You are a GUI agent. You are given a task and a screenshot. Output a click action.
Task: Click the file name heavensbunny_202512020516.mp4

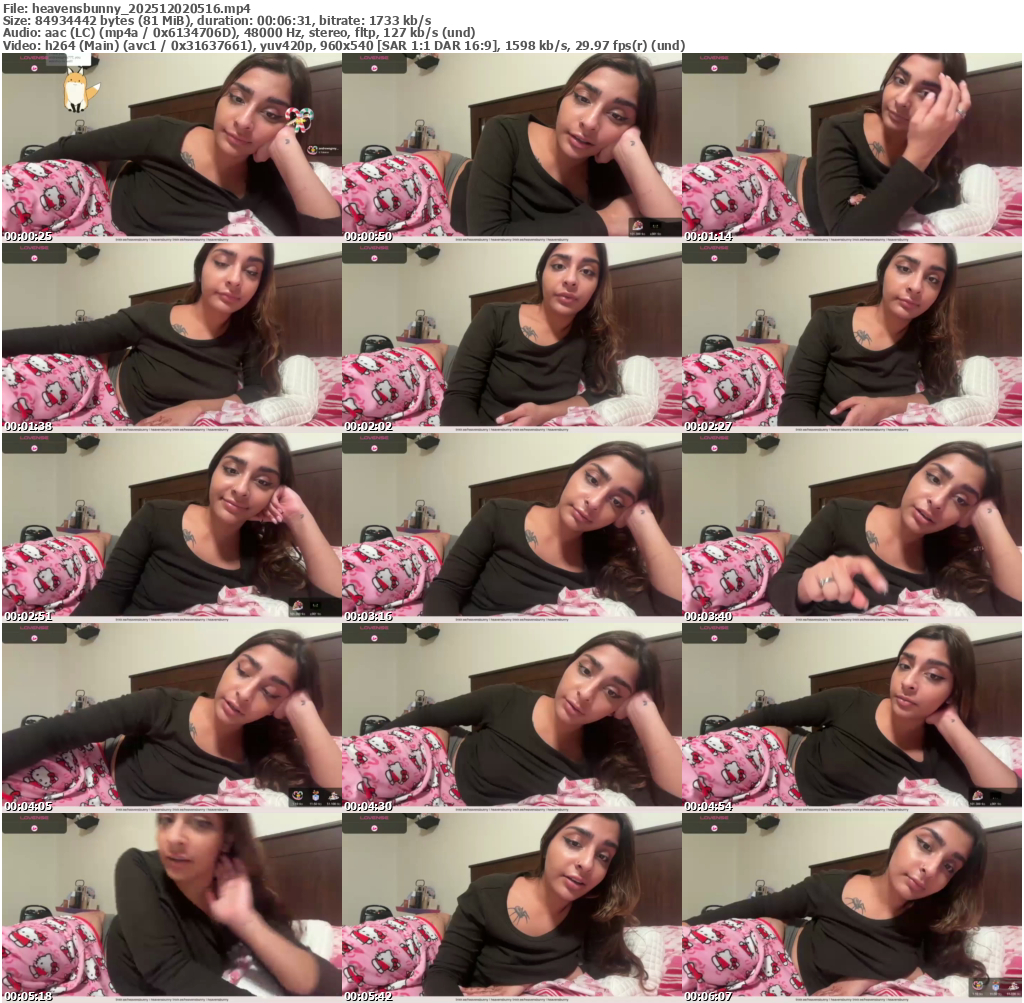coord(127,8)
